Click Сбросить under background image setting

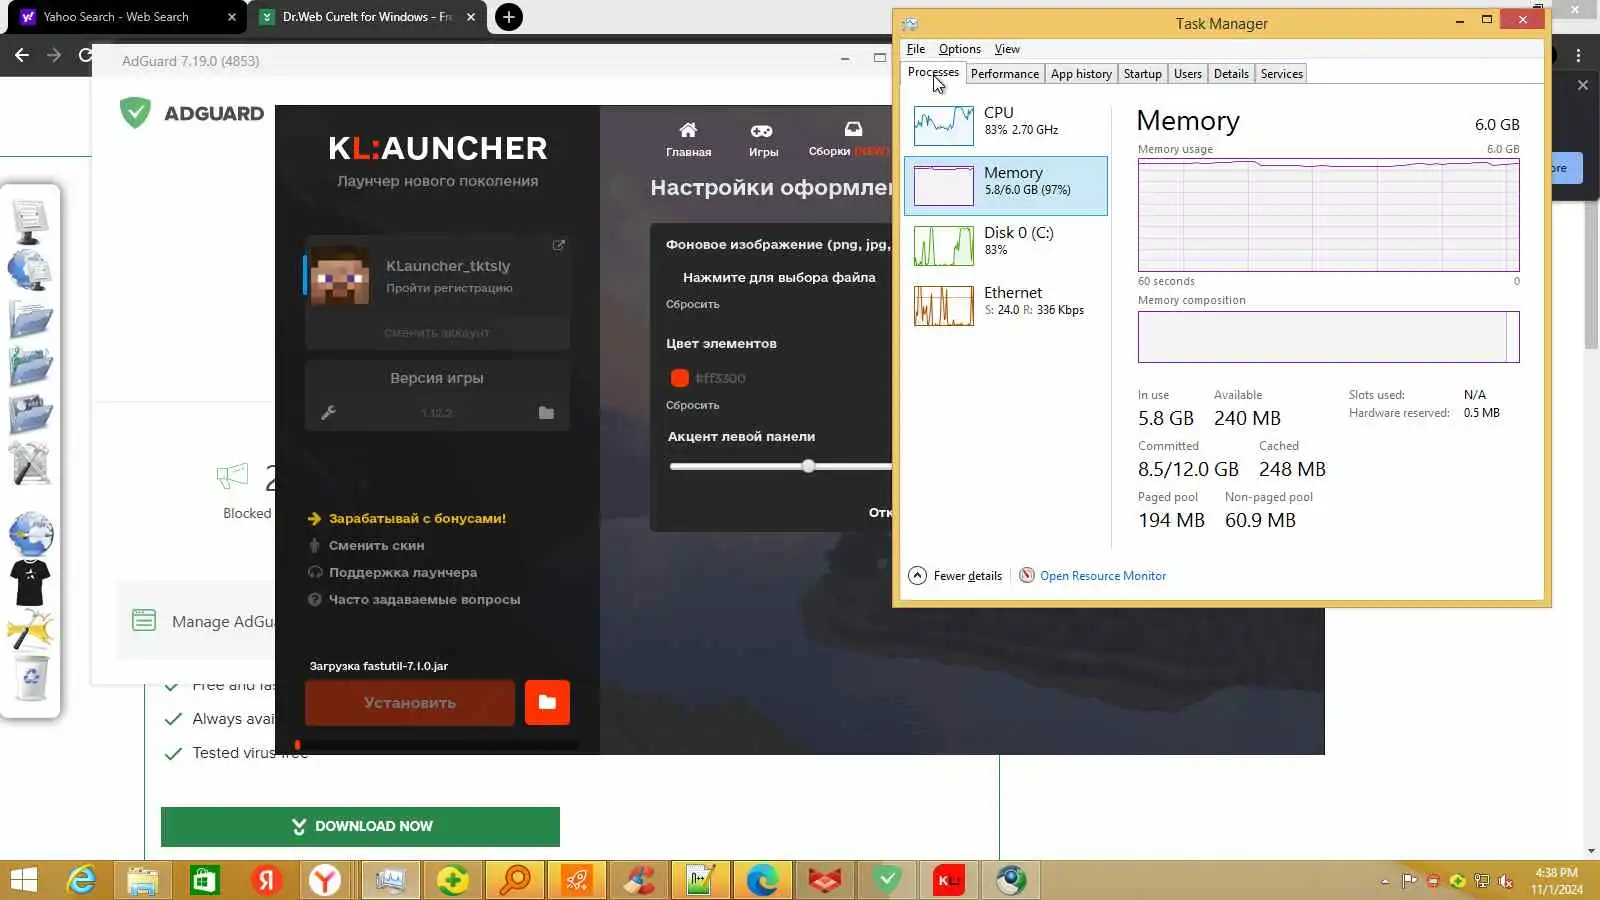pos(692,304)
